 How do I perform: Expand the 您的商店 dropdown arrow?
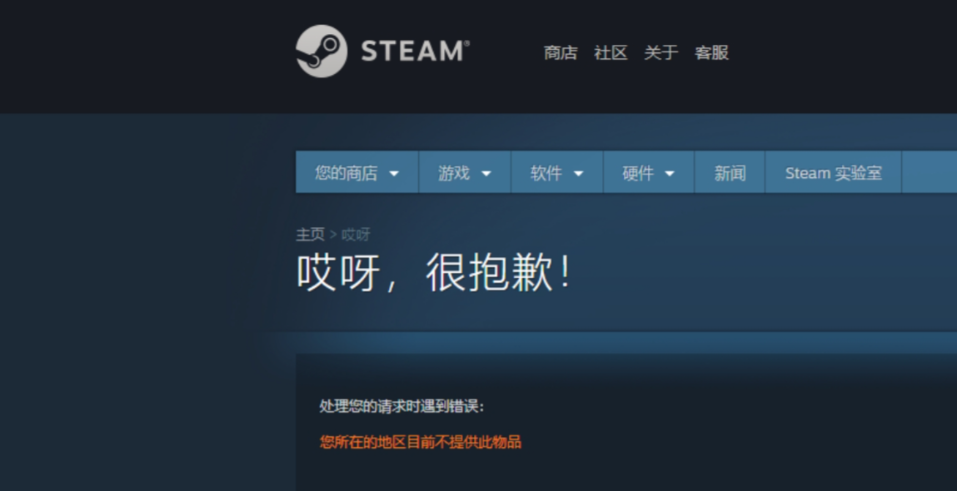(394, 174)
